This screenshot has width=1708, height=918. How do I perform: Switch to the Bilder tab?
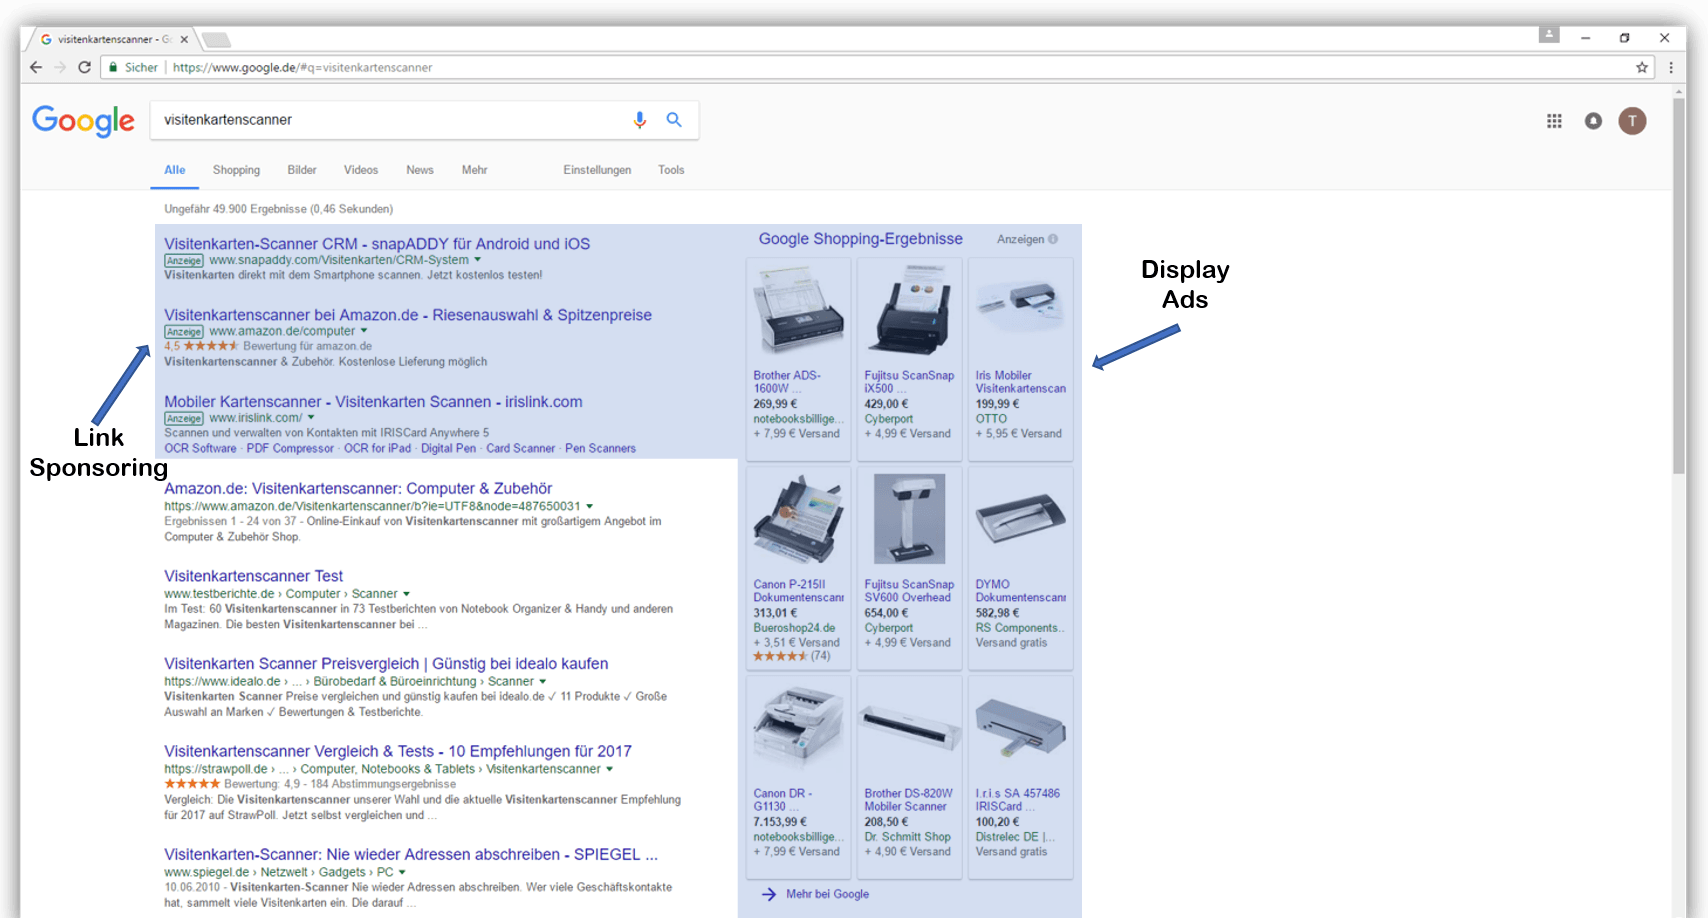click(x=302, y=170)
